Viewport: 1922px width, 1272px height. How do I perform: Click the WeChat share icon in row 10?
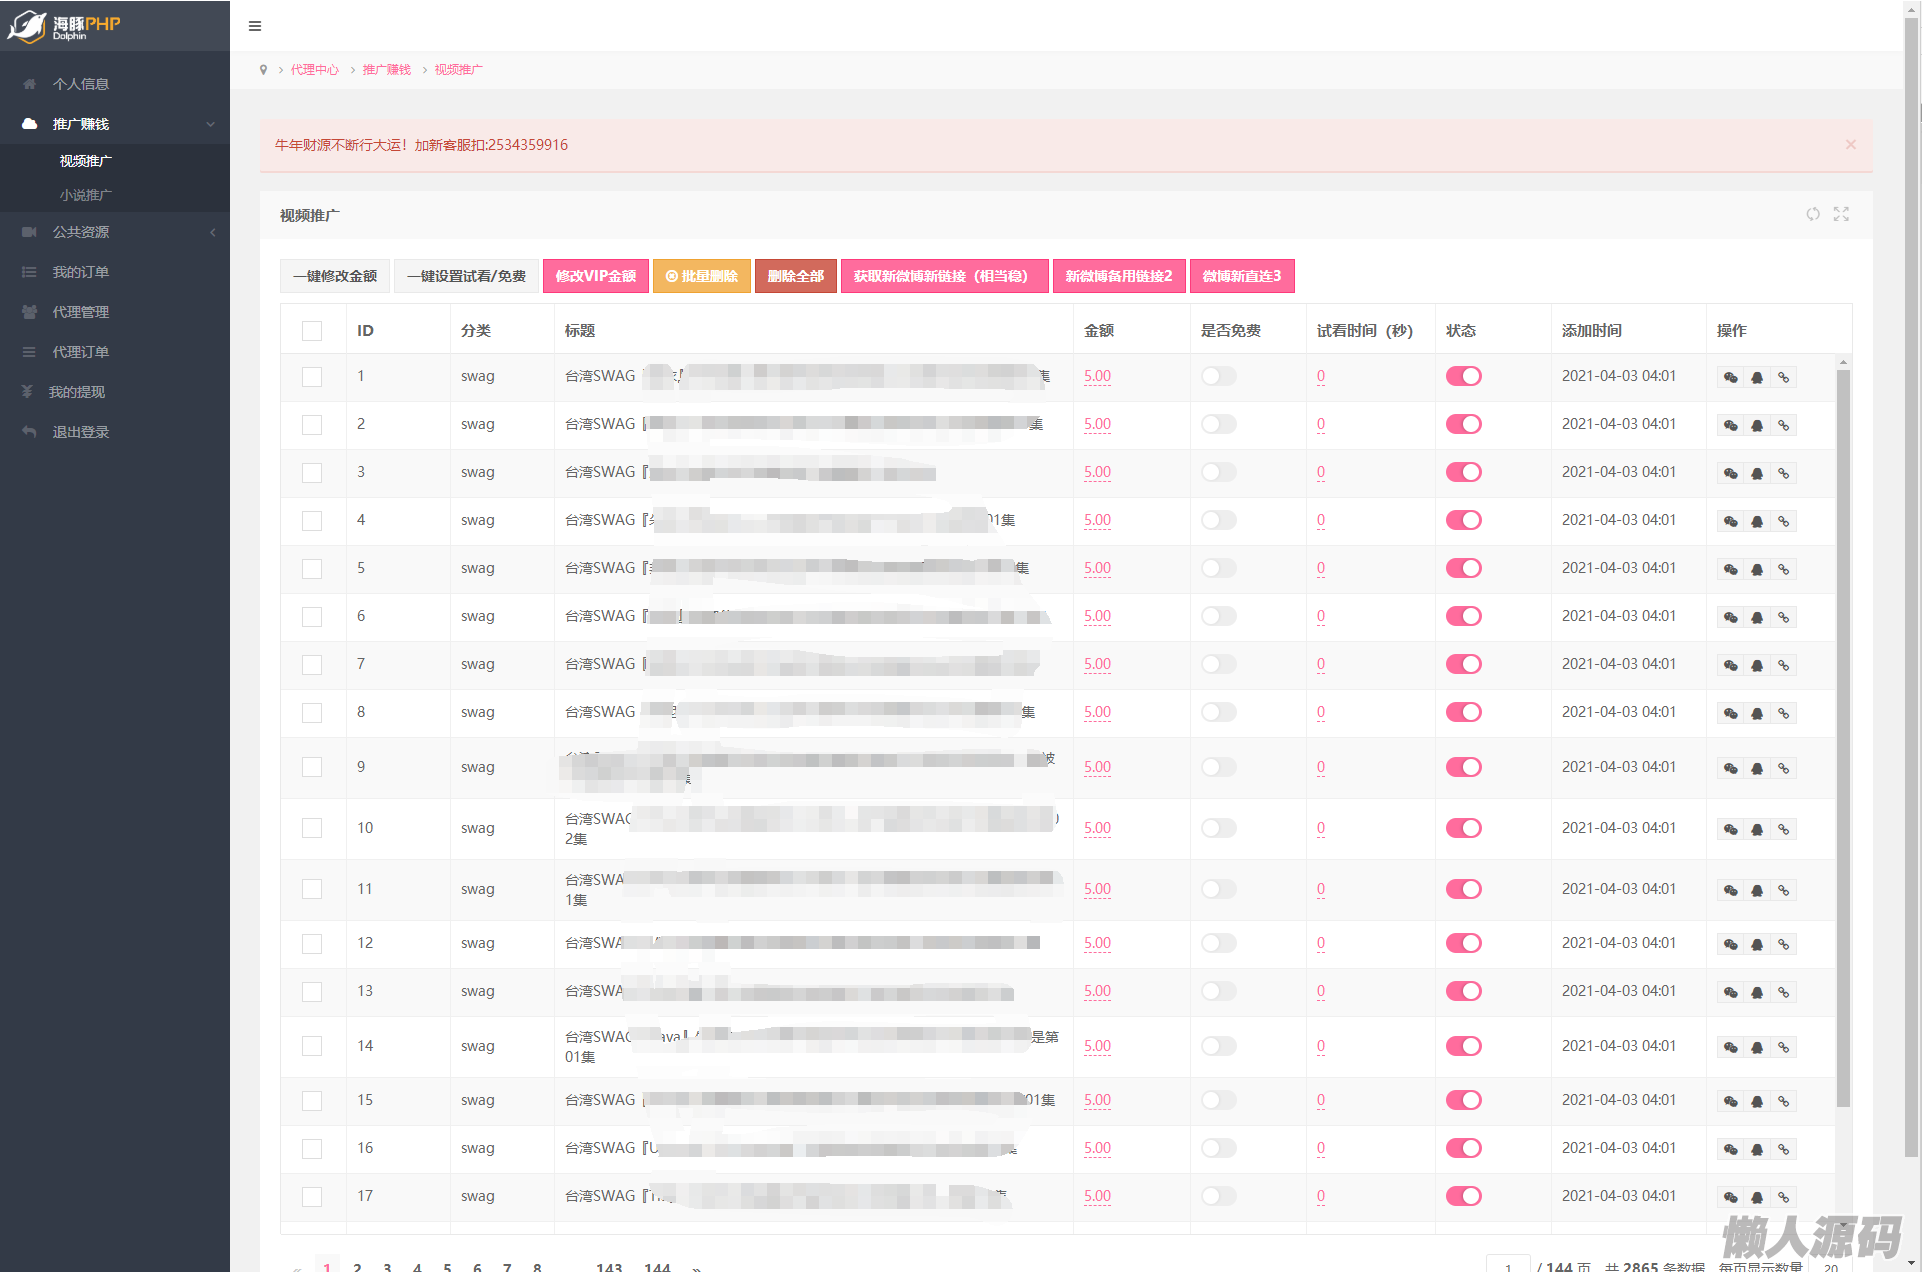tap(1730, 829)
